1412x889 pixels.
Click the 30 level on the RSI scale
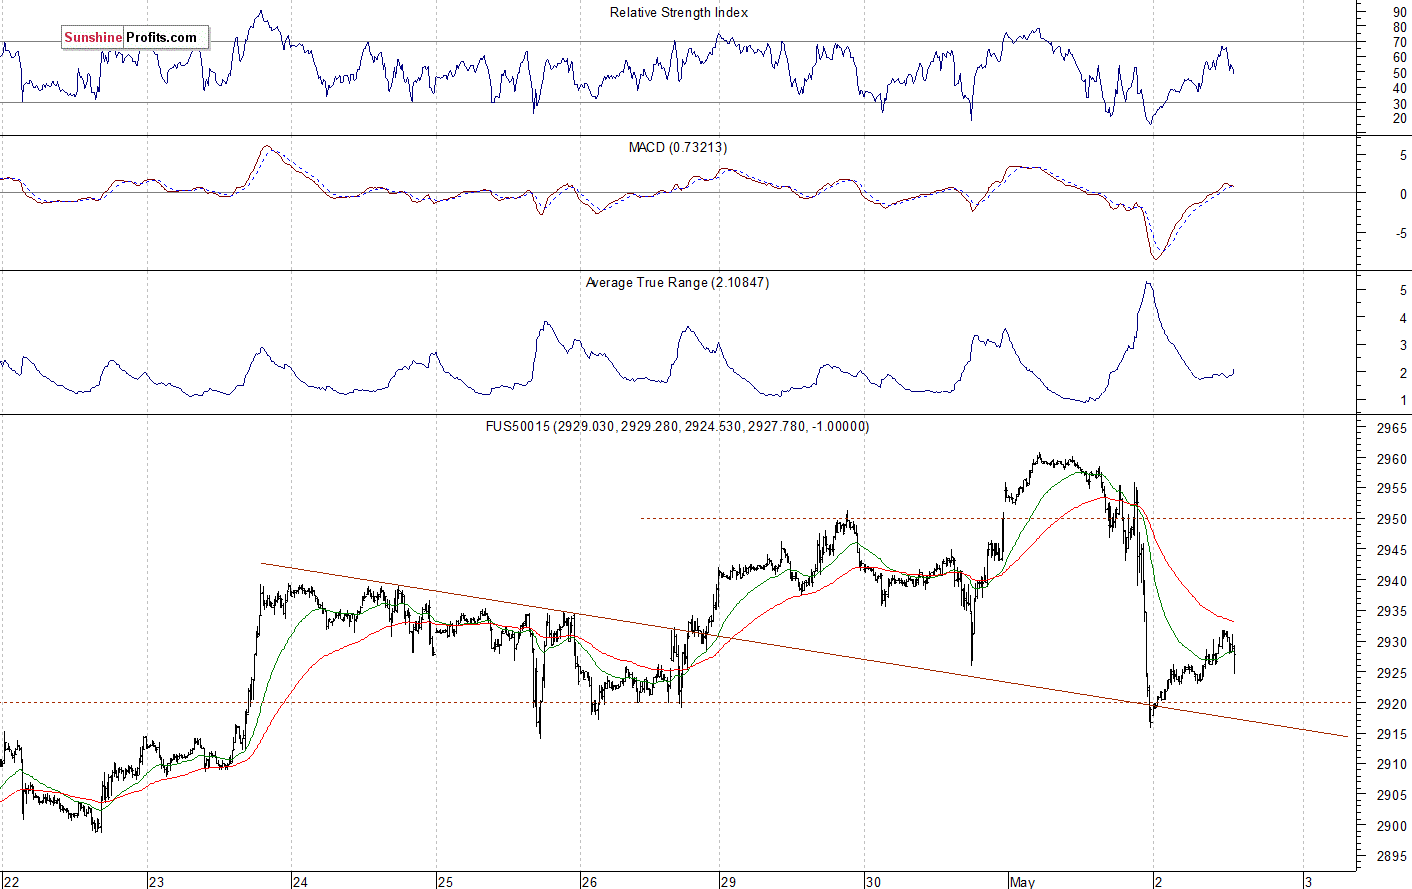pos(1399,104)
